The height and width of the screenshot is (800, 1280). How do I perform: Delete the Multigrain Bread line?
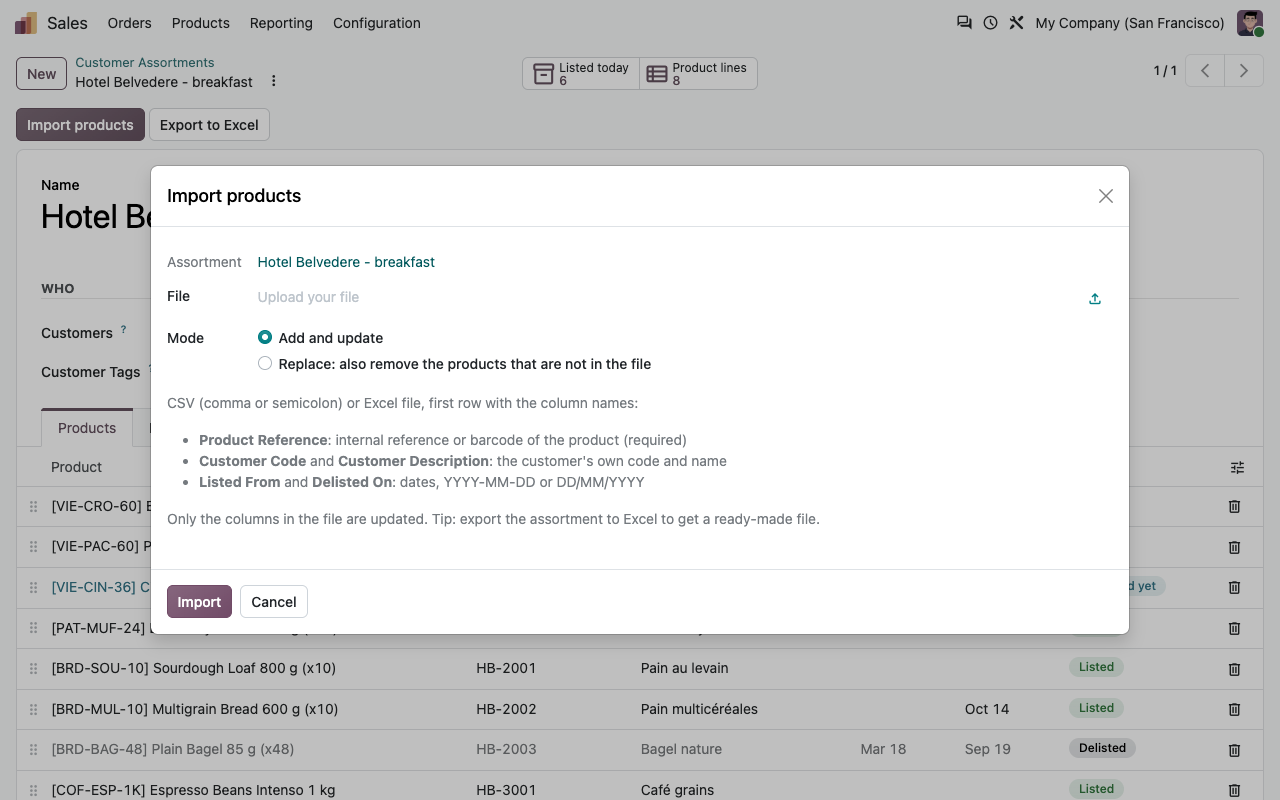1234,710
